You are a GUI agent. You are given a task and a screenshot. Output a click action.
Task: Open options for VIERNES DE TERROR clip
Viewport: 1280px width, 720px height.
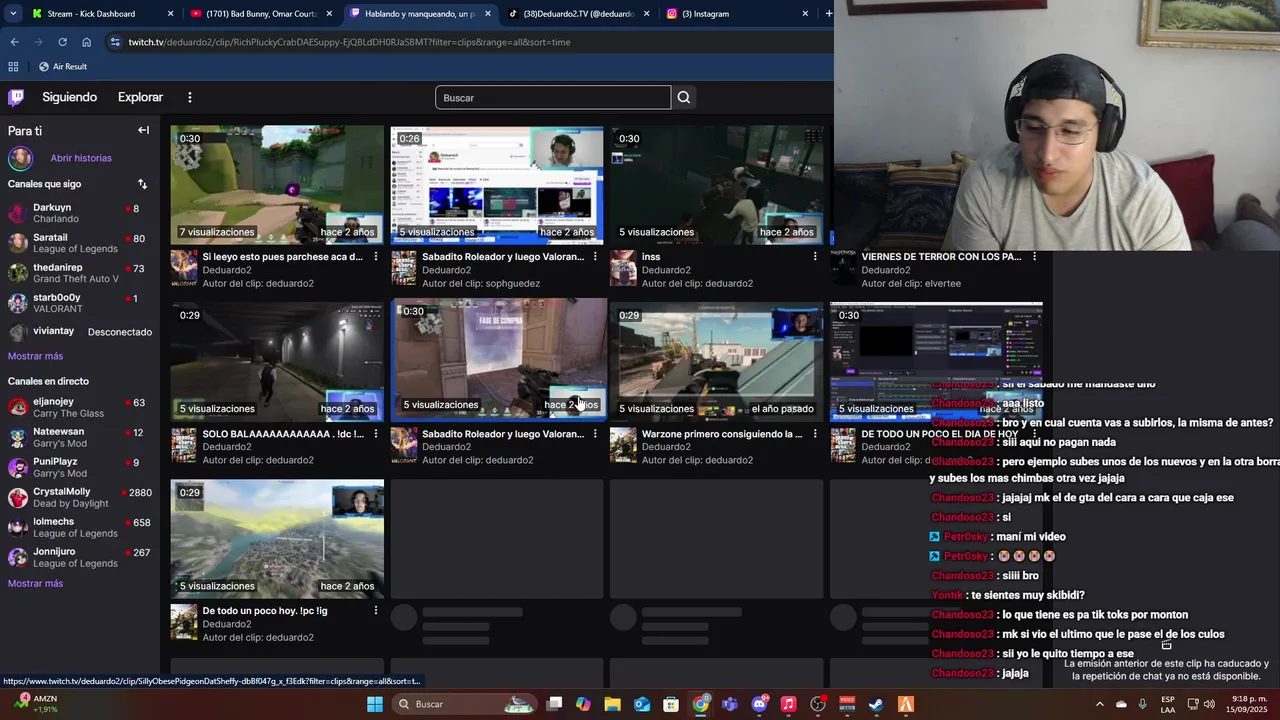(1034, 257)
